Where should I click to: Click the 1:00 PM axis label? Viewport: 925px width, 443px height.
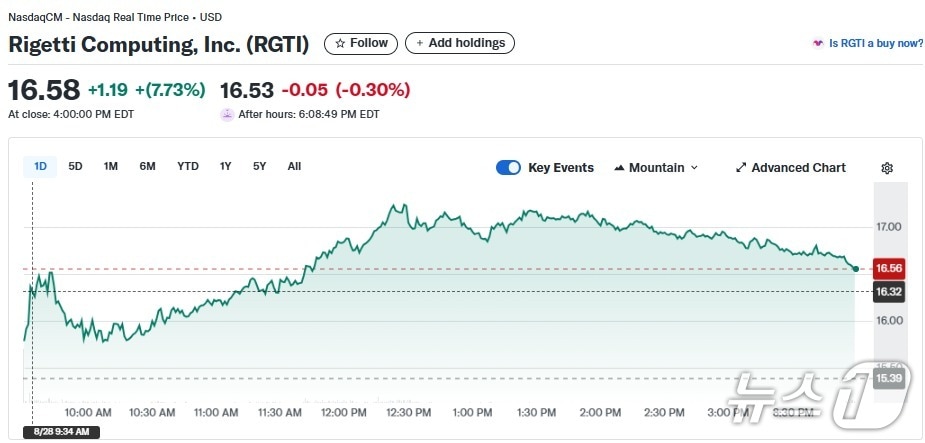coord(472,412)
